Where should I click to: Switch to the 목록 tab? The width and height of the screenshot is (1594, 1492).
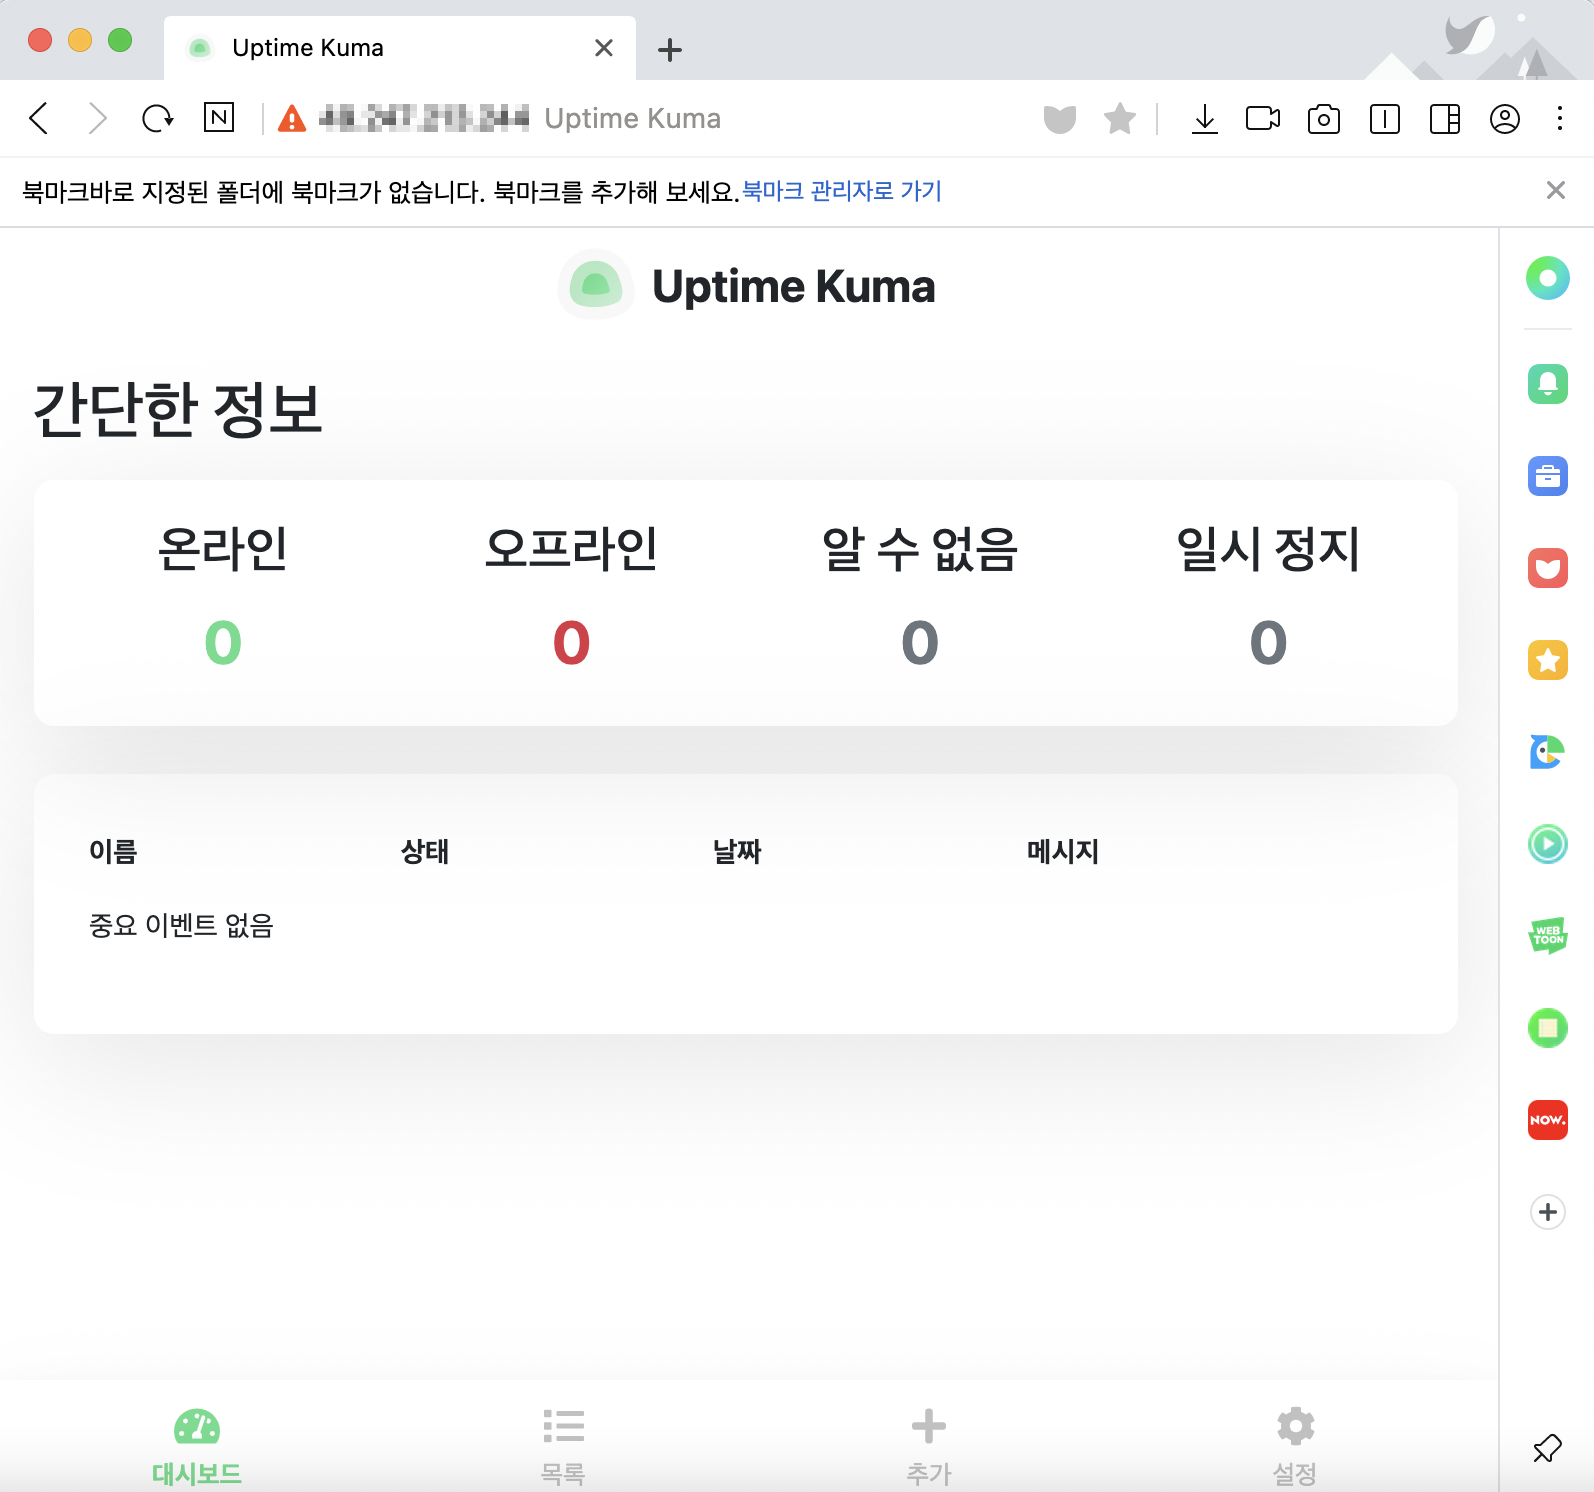coord(563,1446)
